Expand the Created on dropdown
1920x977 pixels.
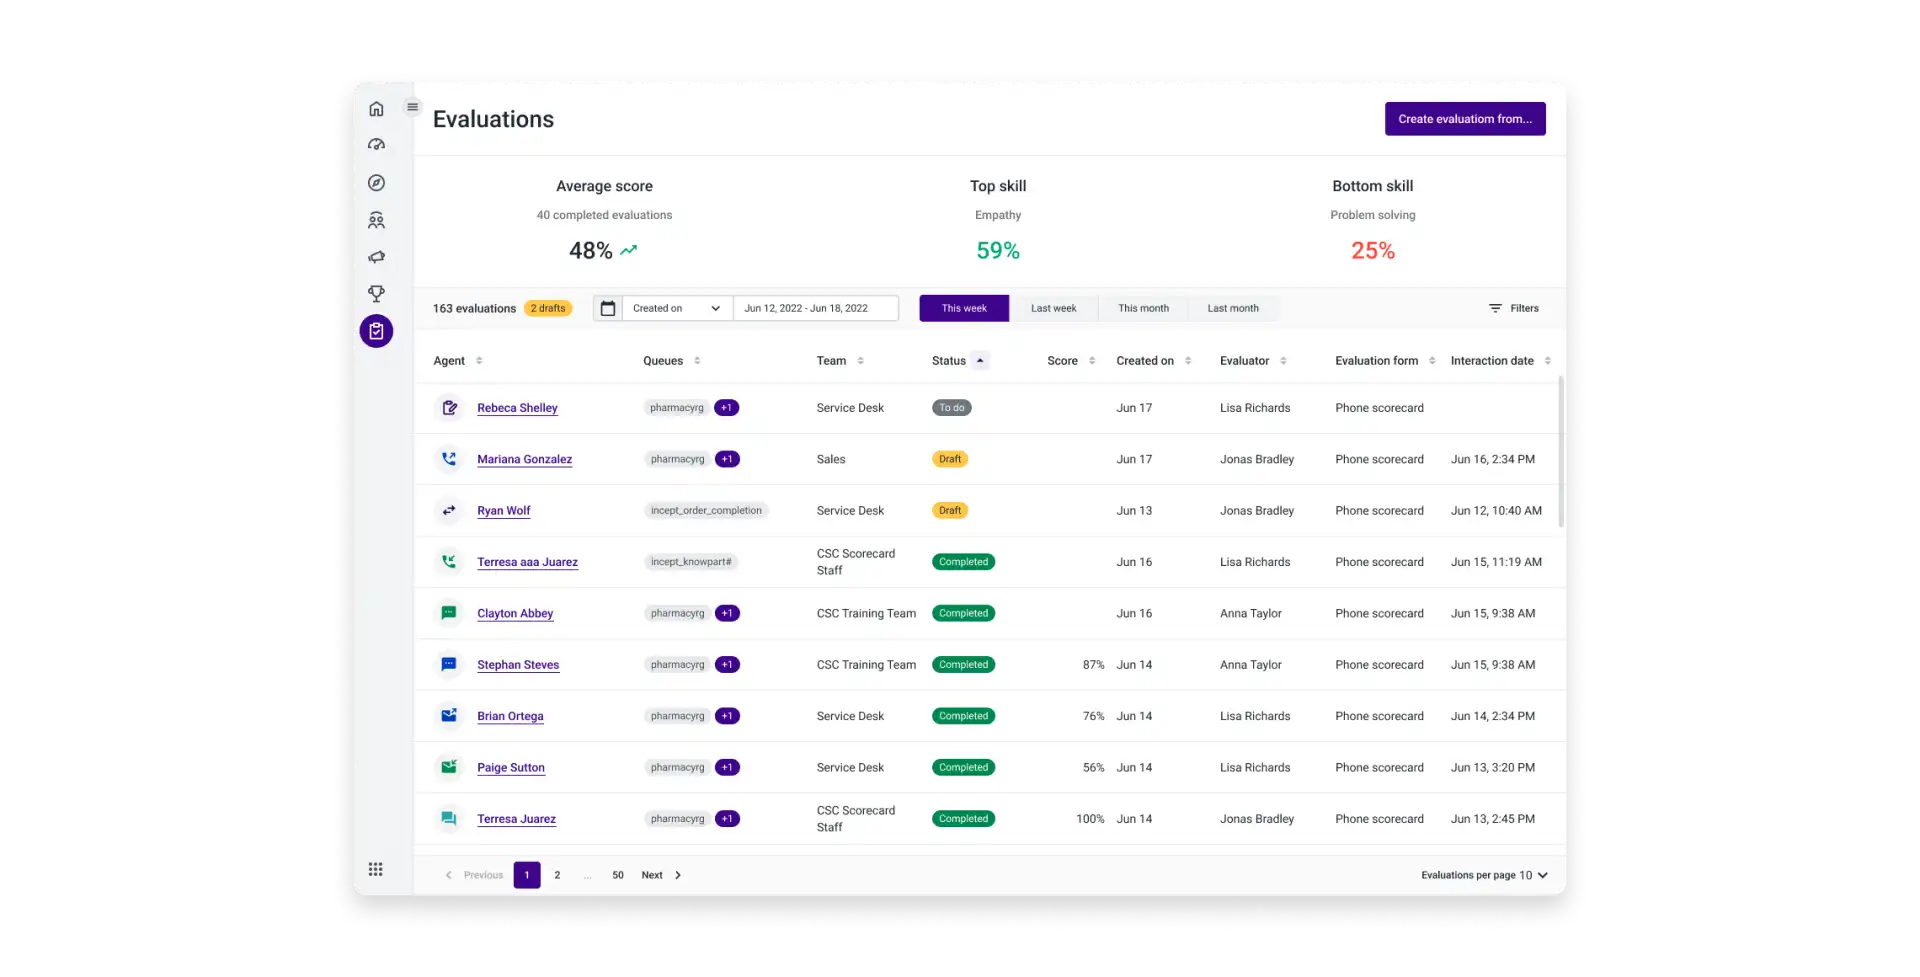(x=677, y=308)
